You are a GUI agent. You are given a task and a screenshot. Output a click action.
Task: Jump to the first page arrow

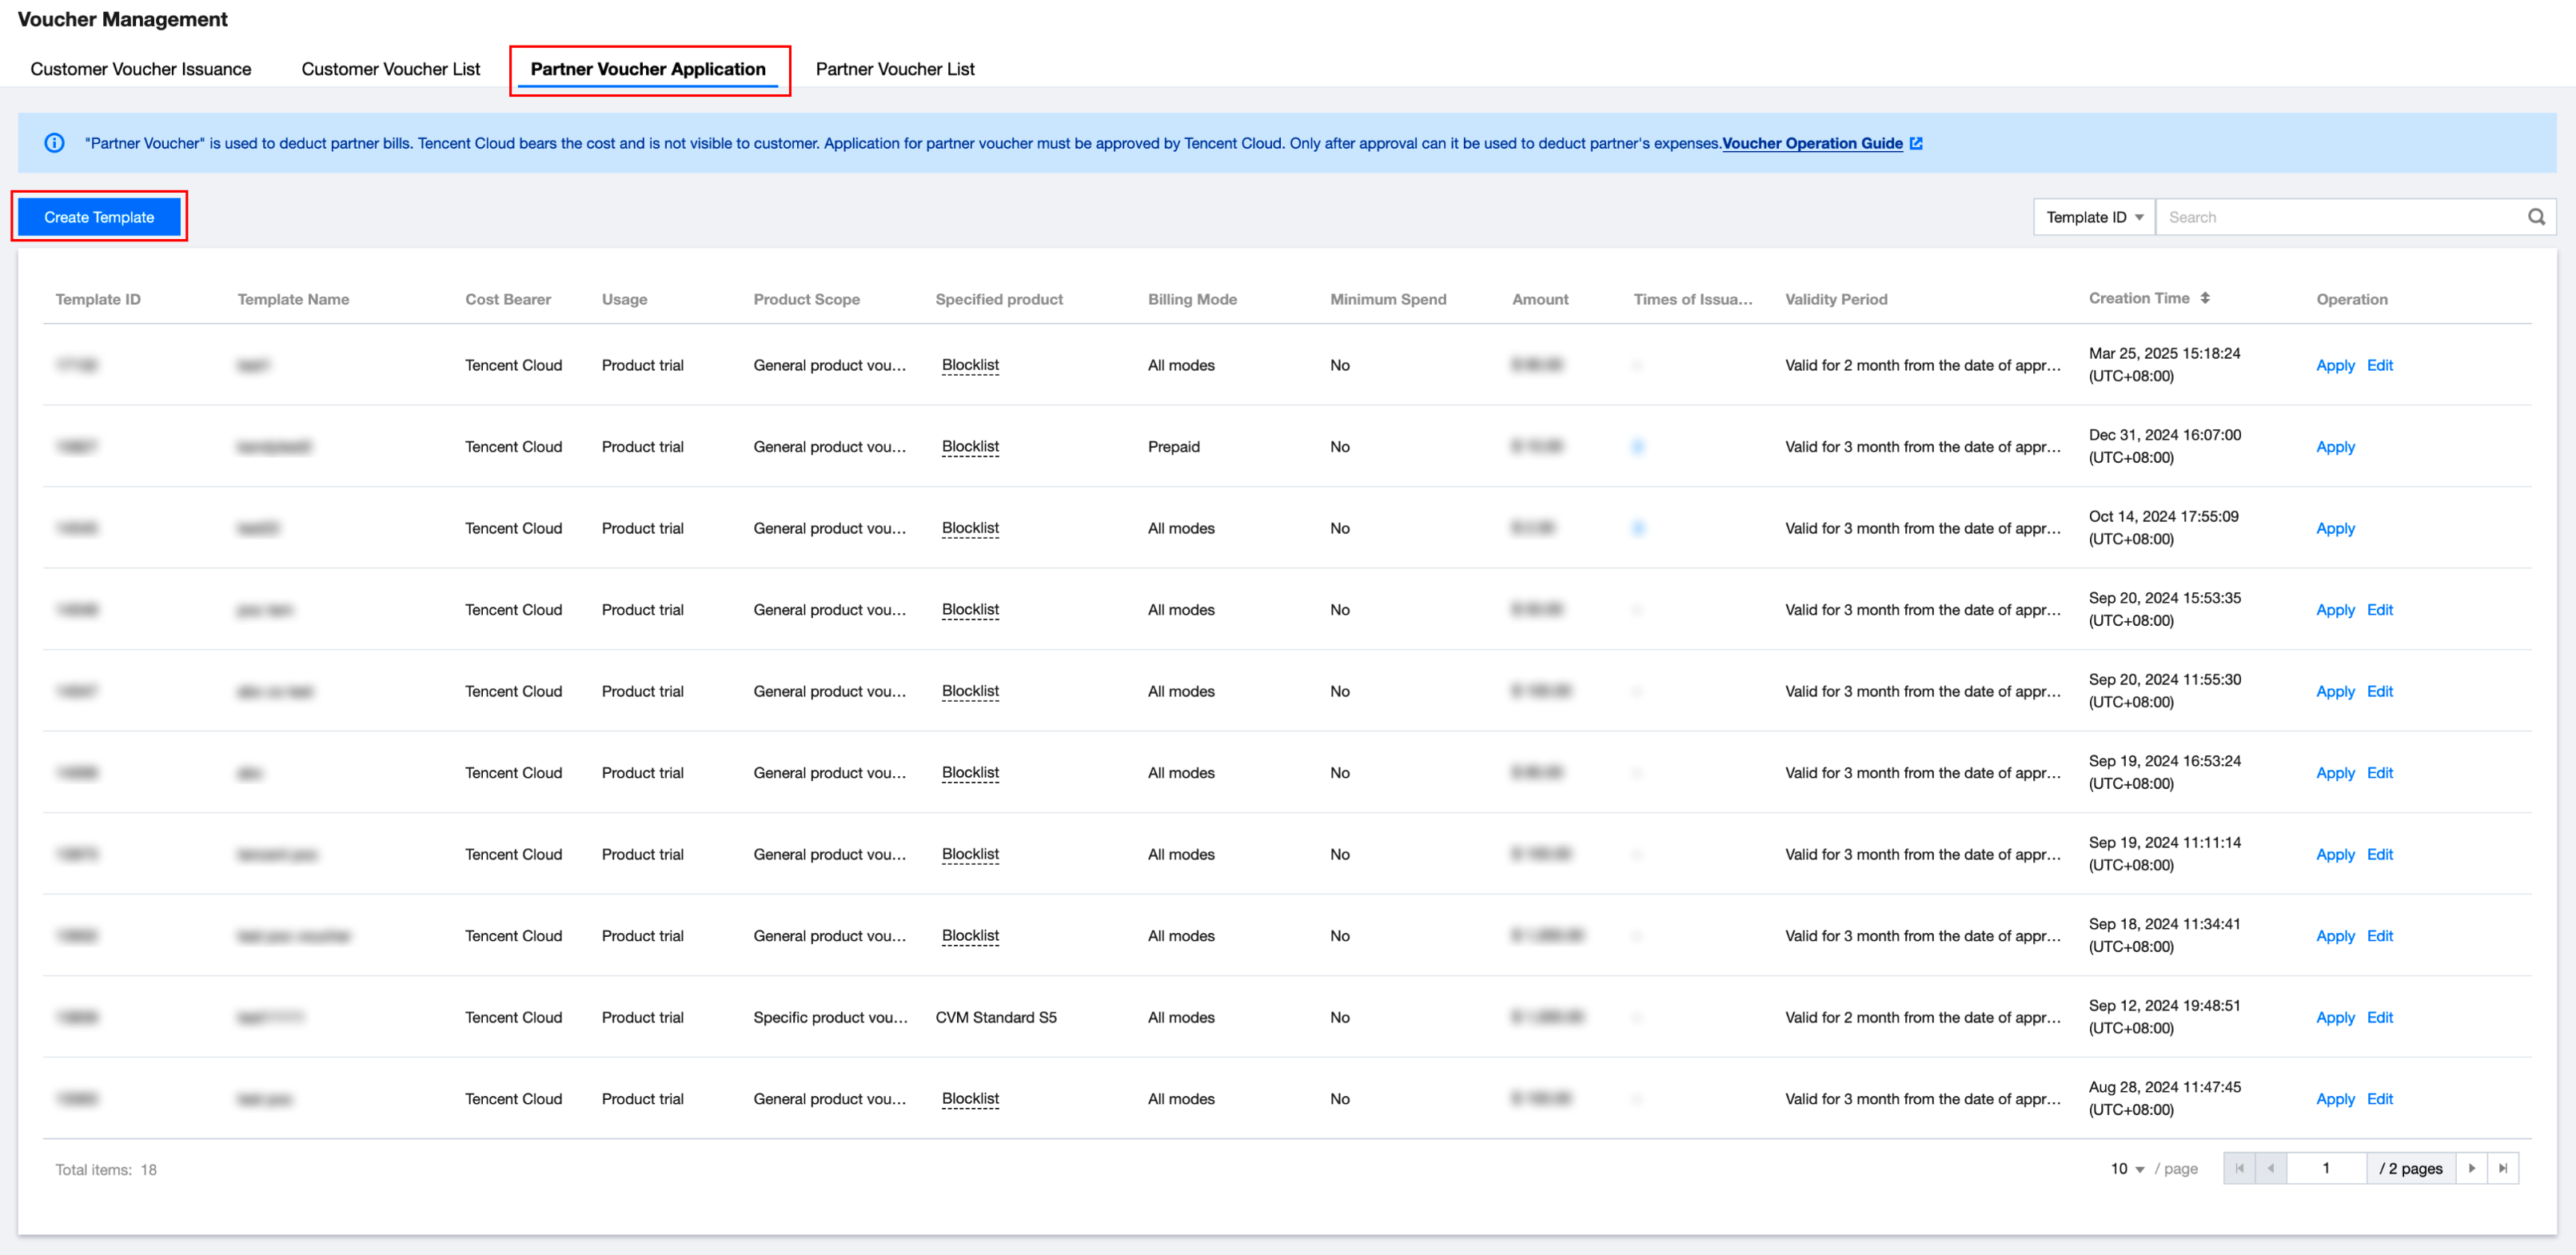[2239, 1168]
